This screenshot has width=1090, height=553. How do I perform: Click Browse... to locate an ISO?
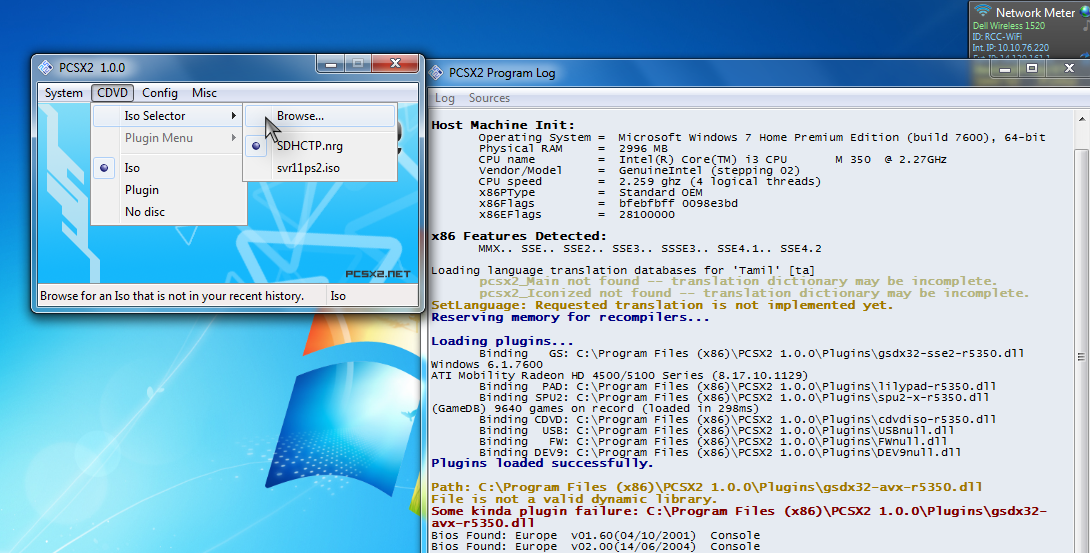[x=300, y=116]
